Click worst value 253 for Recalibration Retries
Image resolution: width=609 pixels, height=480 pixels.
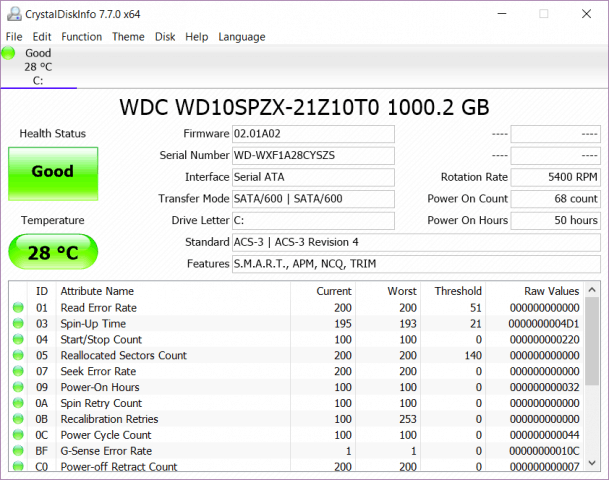point(408,419)
